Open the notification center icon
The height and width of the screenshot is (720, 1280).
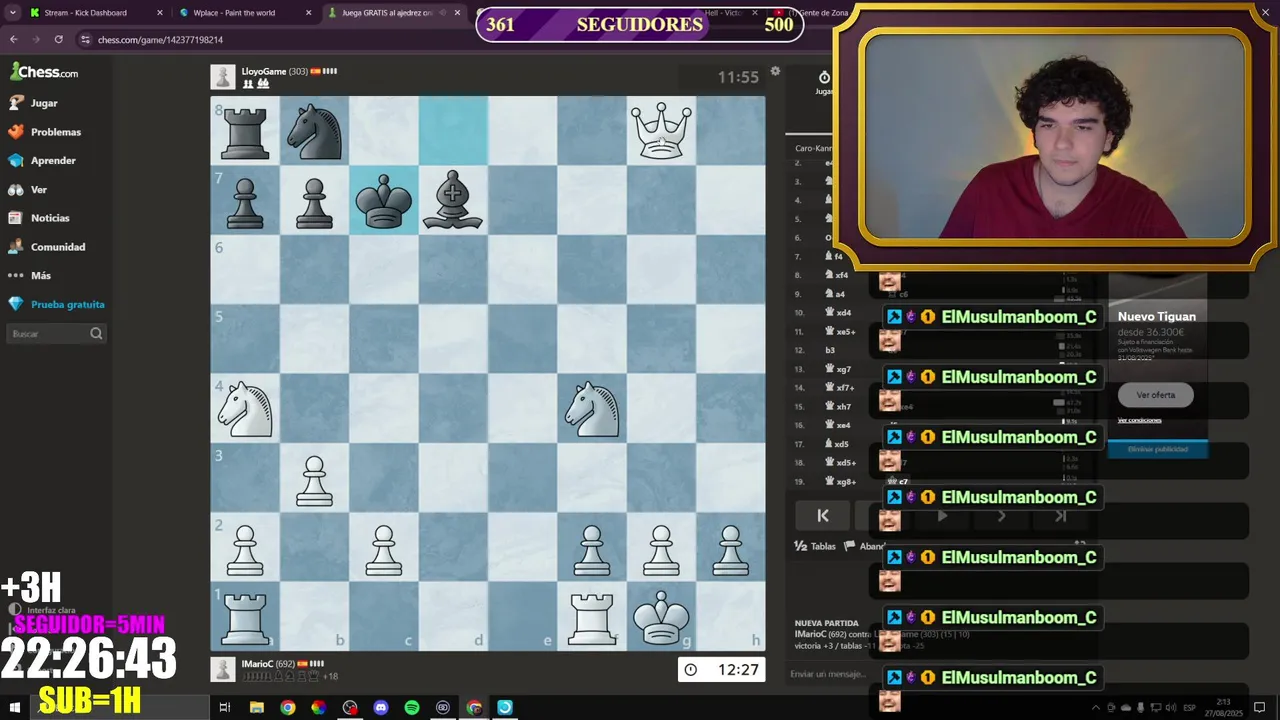point(1260,708)
